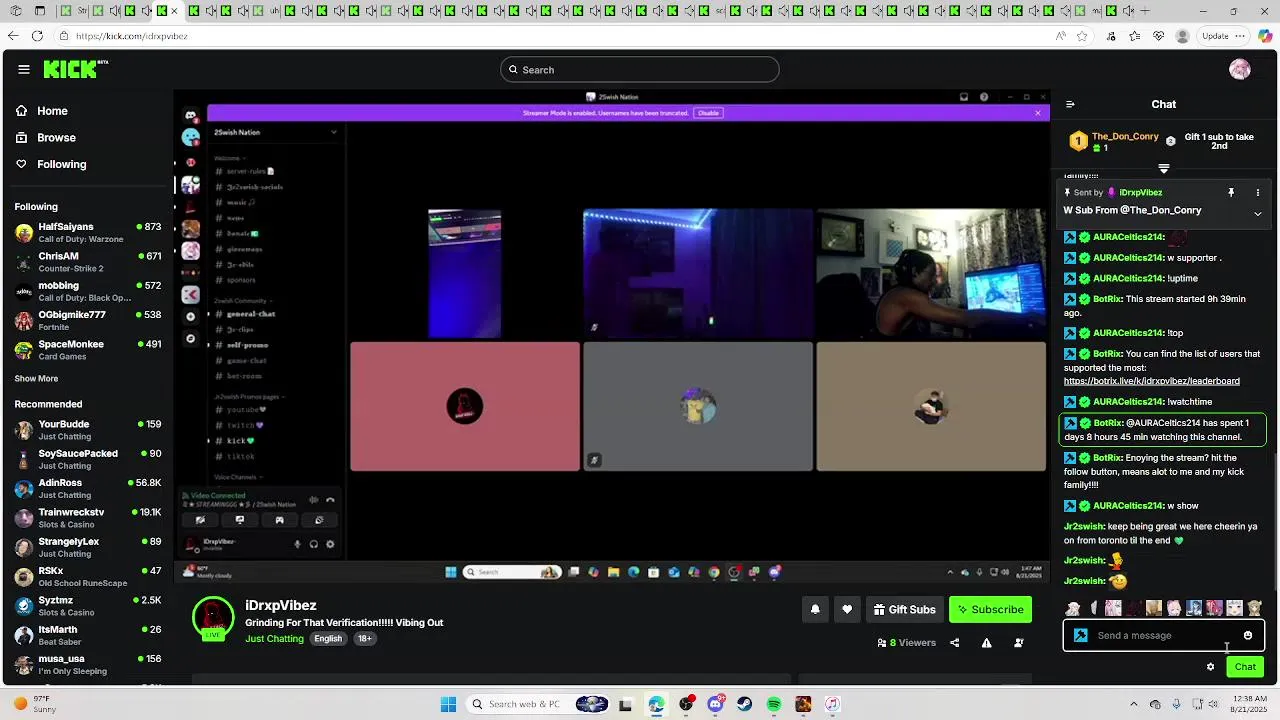1280x720 pixels.
Task: Click Just Chatting category under stream title
Action: 274,639
